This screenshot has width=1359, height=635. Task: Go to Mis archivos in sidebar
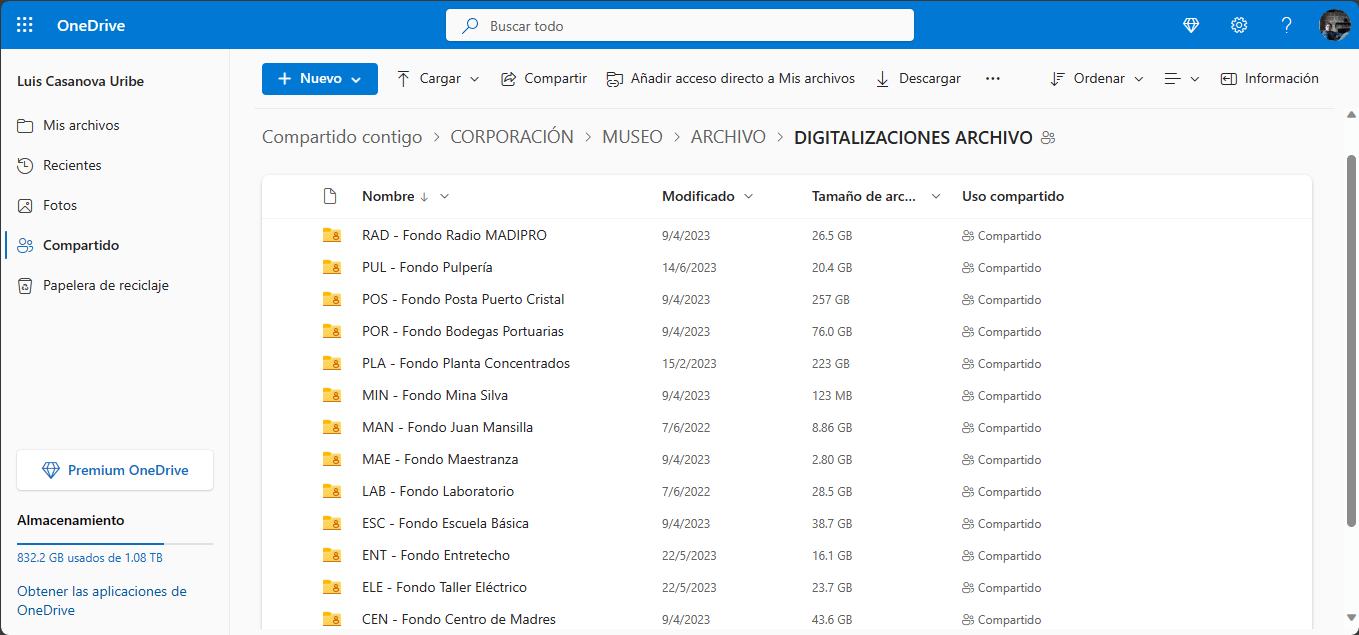[x=80, y=126]
